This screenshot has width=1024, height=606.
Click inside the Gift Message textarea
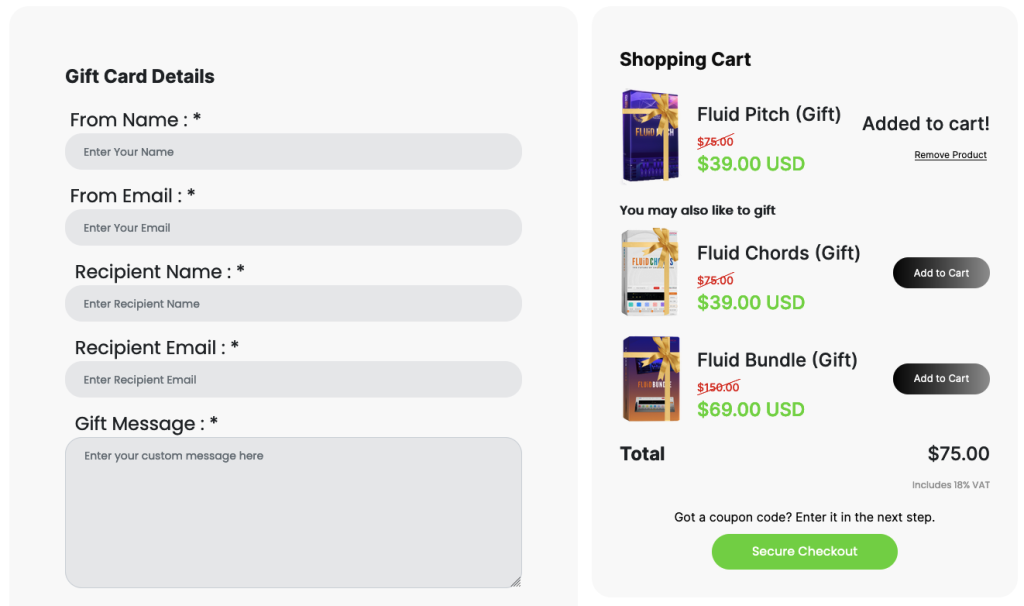293,513
